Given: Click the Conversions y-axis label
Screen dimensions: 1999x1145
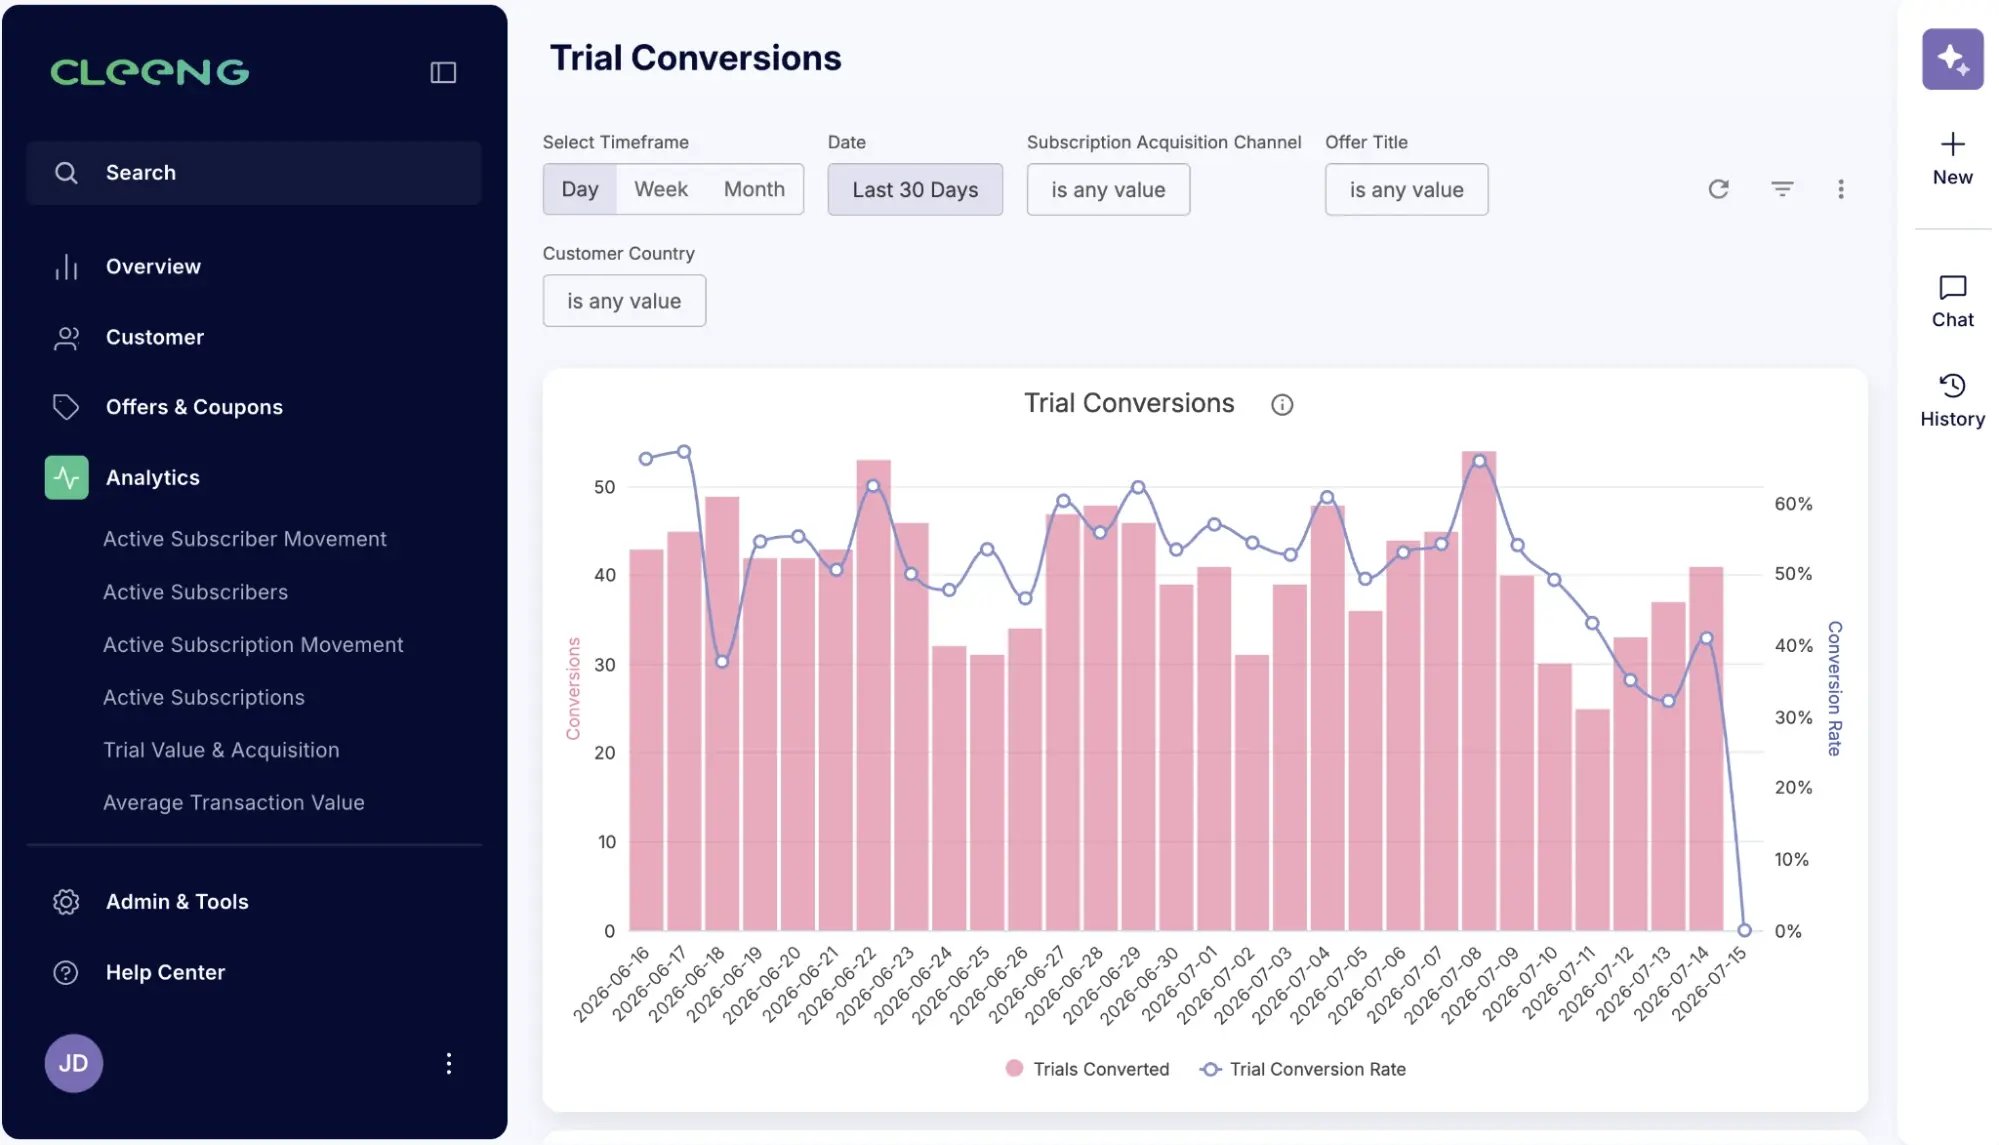Looking at the screenshot, I should pyautogui.click(x=574, y=688).
